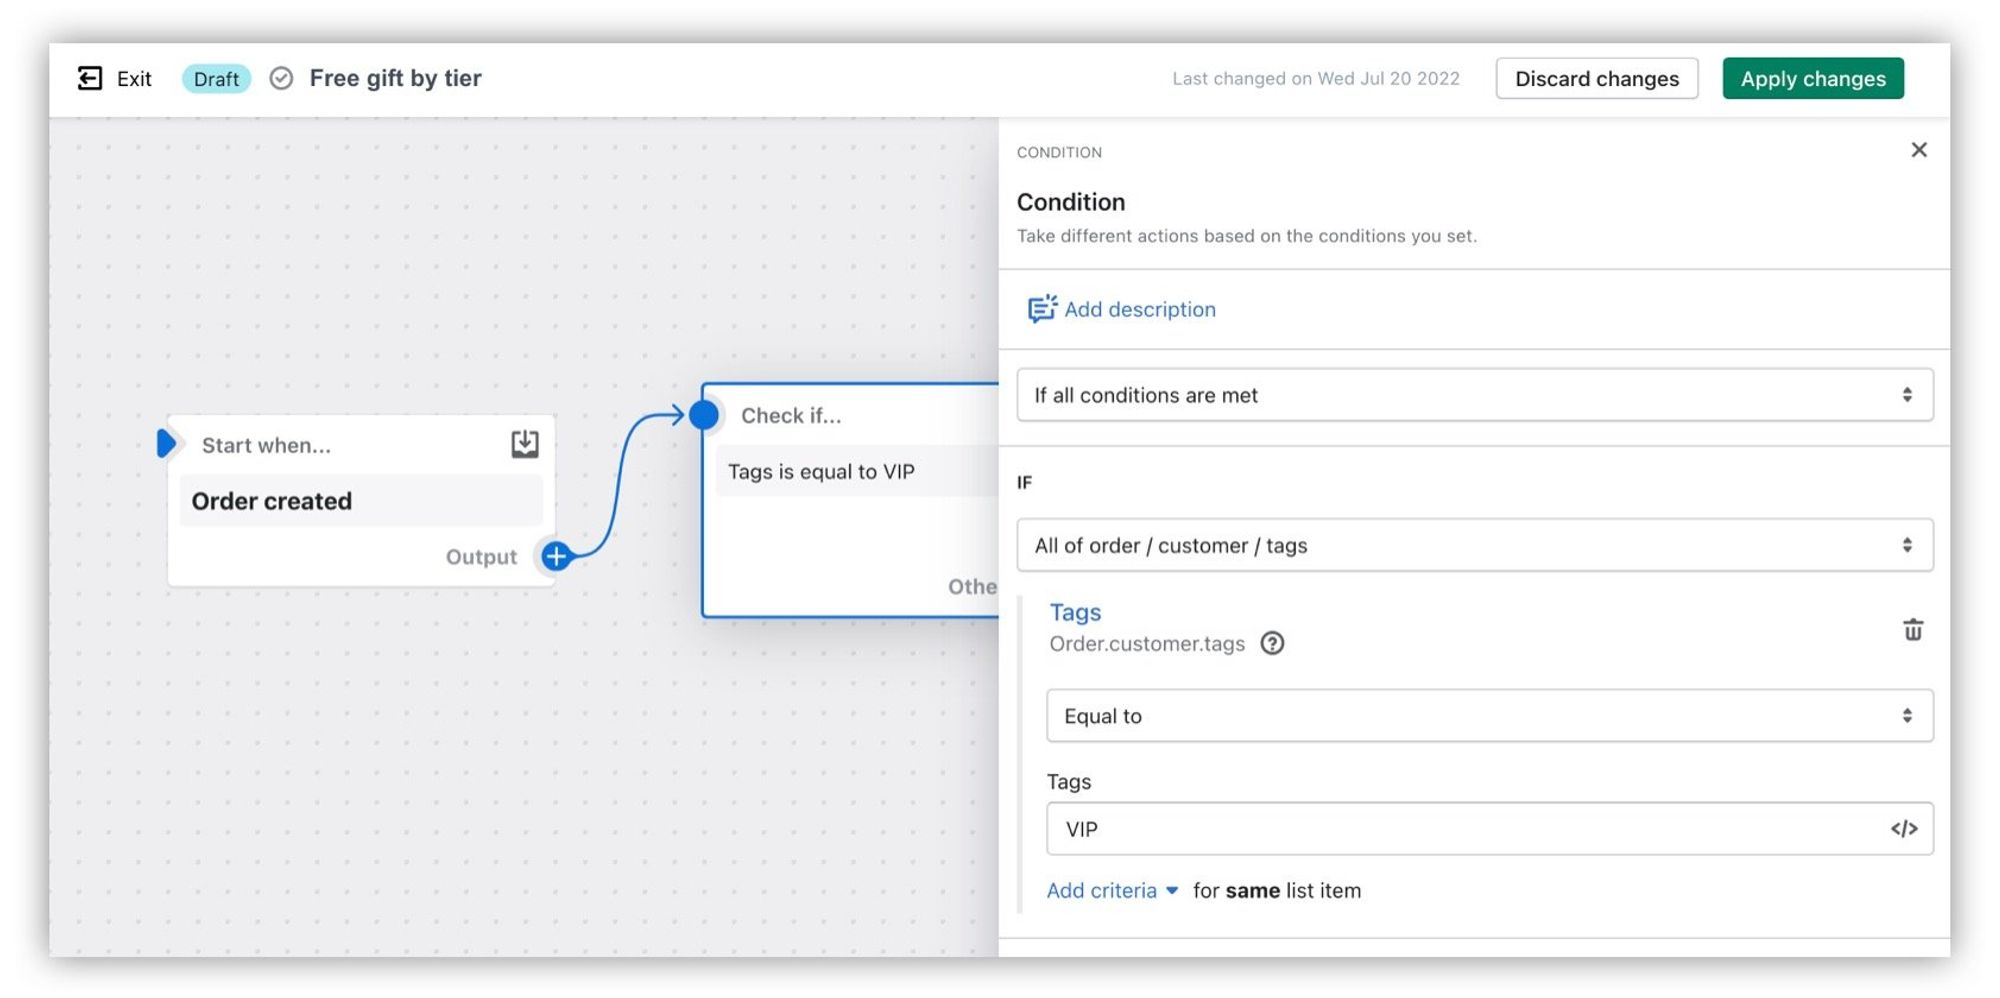Click the blue plus Output connector
Viewport: 2000px width, 998px height.
tap(557, 556)
